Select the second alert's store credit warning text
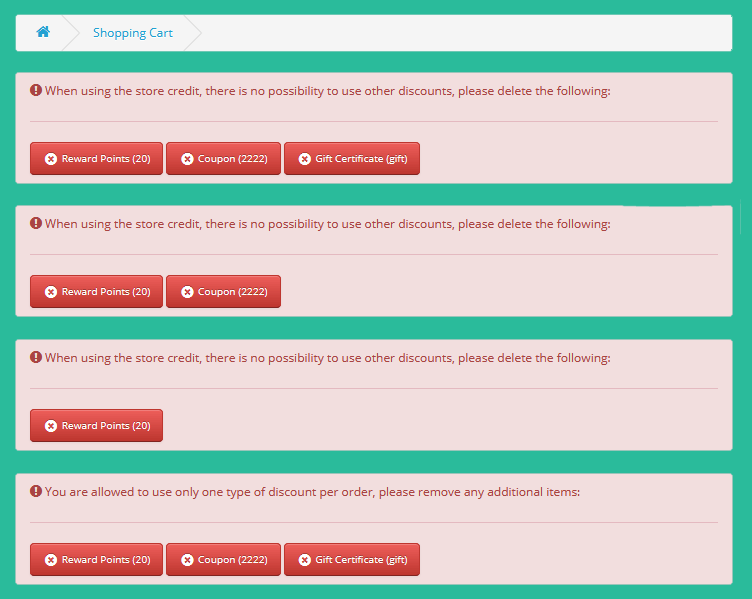The image size is (752, 599). pyautogui.click(x=328, y=224)
